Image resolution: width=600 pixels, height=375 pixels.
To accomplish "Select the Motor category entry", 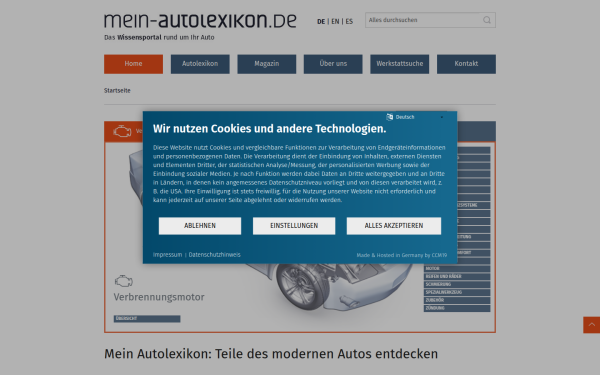I will [457, 269].
